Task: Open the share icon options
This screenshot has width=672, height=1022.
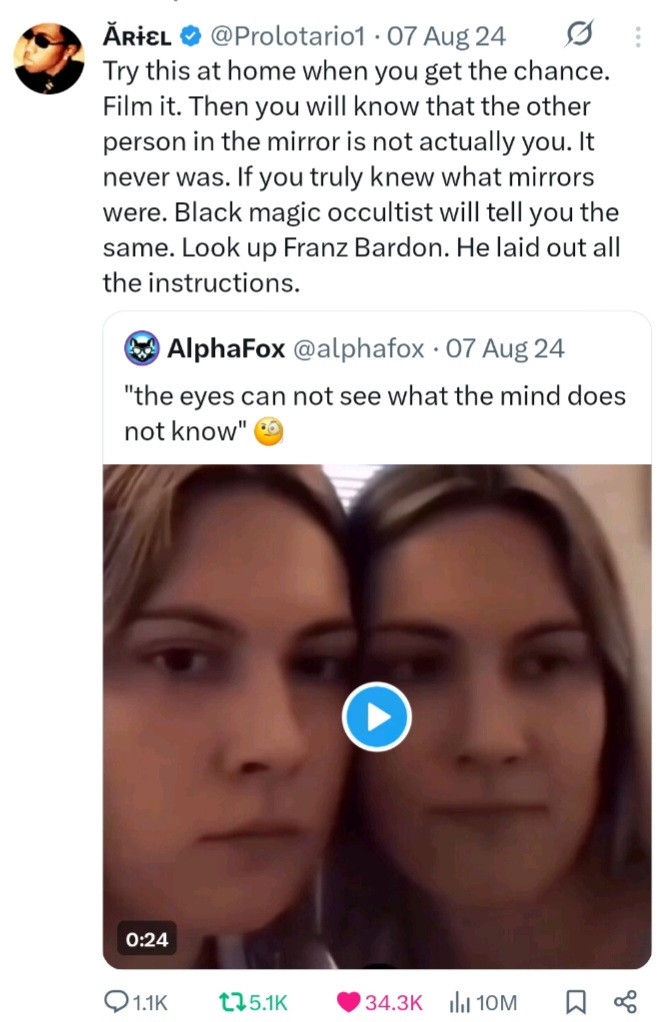Action: tap(625, 1002)
